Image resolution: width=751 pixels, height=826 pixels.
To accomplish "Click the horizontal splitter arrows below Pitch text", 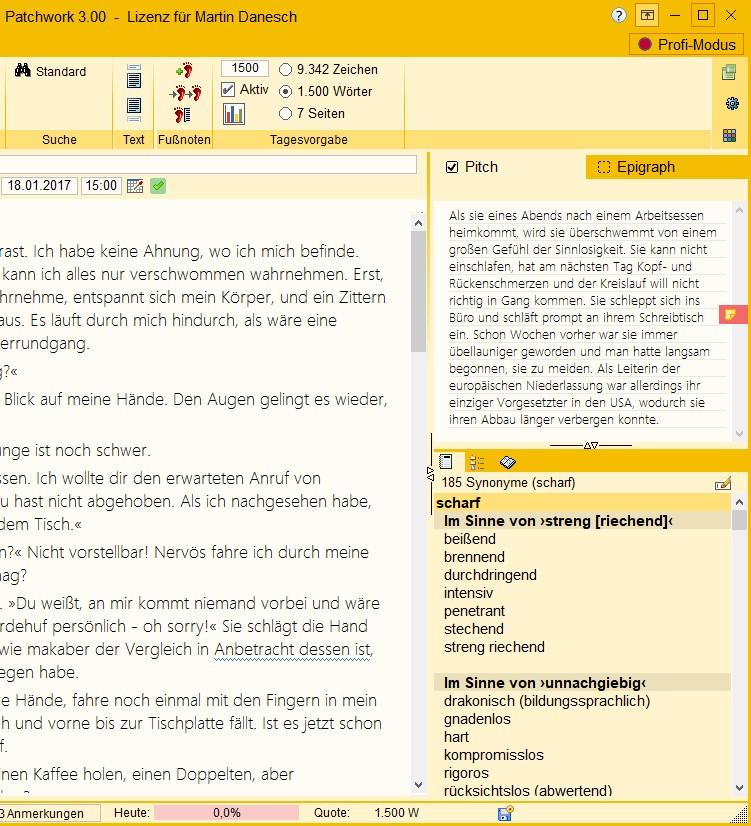I will point(591,445).
